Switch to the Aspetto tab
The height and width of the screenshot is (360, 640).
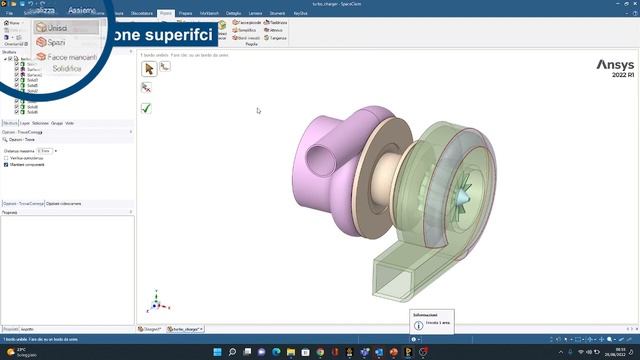click(27, 329)
